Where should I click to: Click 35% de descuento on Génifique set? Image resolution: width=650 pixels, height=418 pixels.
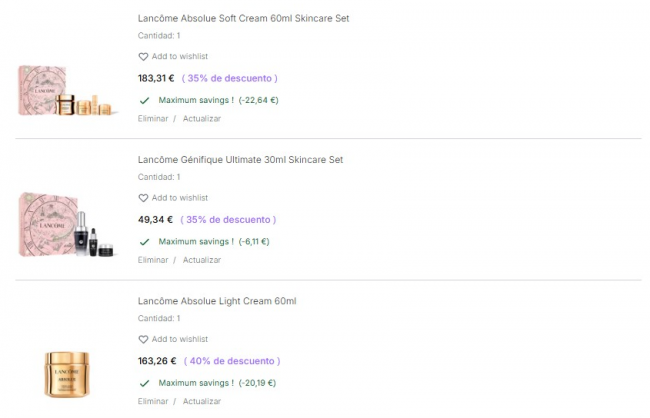pyautogui.click(x=229, y=220)
